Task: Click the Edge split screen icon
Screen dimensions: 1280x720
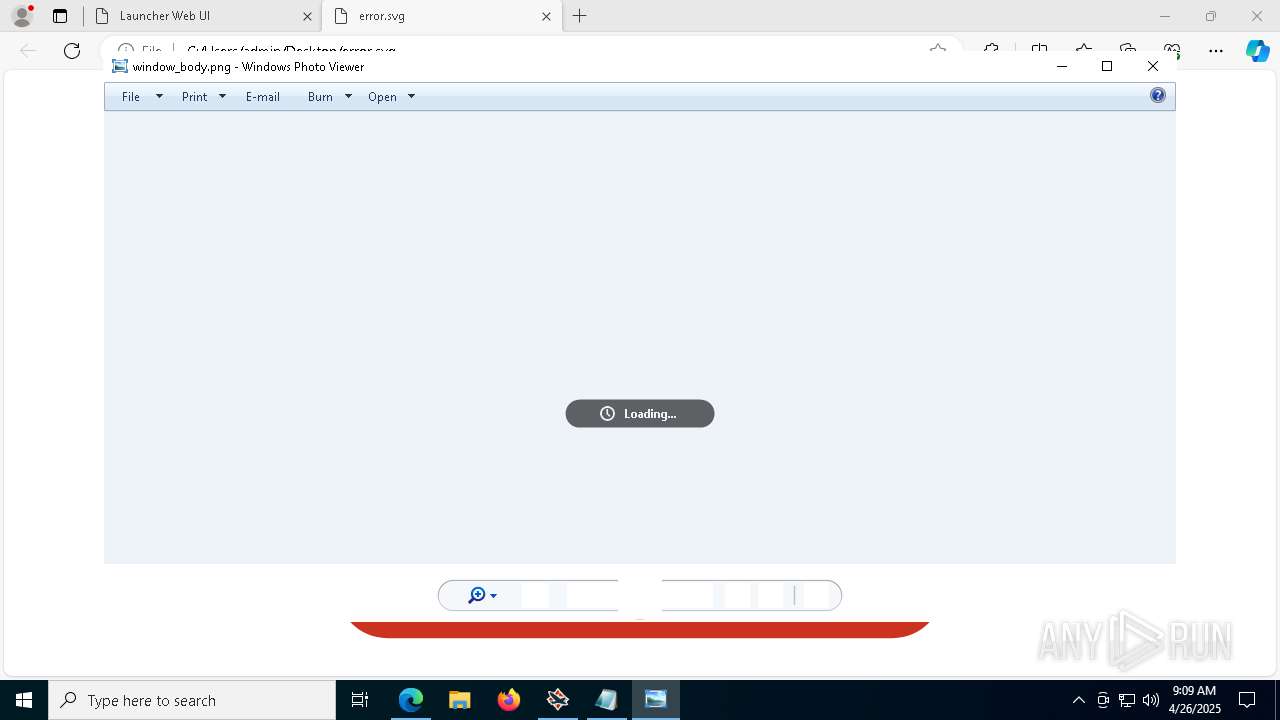Action: (x=1039, y=50)
